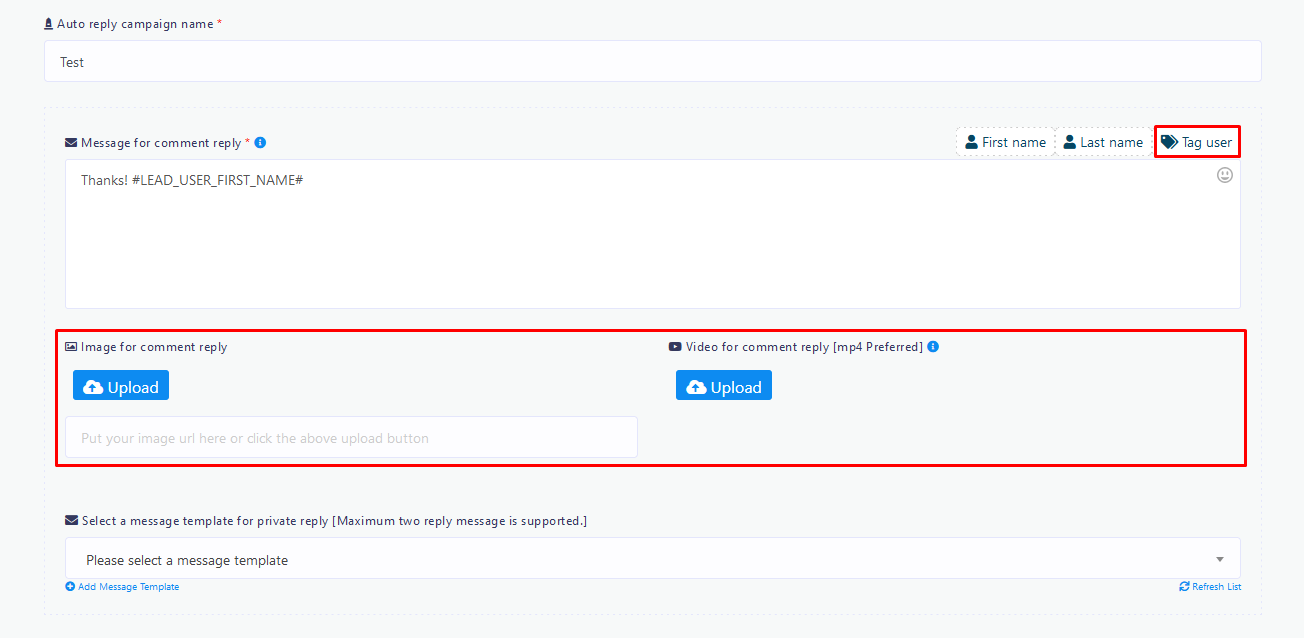The width and height of the screenshot is (1304, 638).
Task: Click video icon beside Video for comment reply
Action: click(x=675, y=347)
